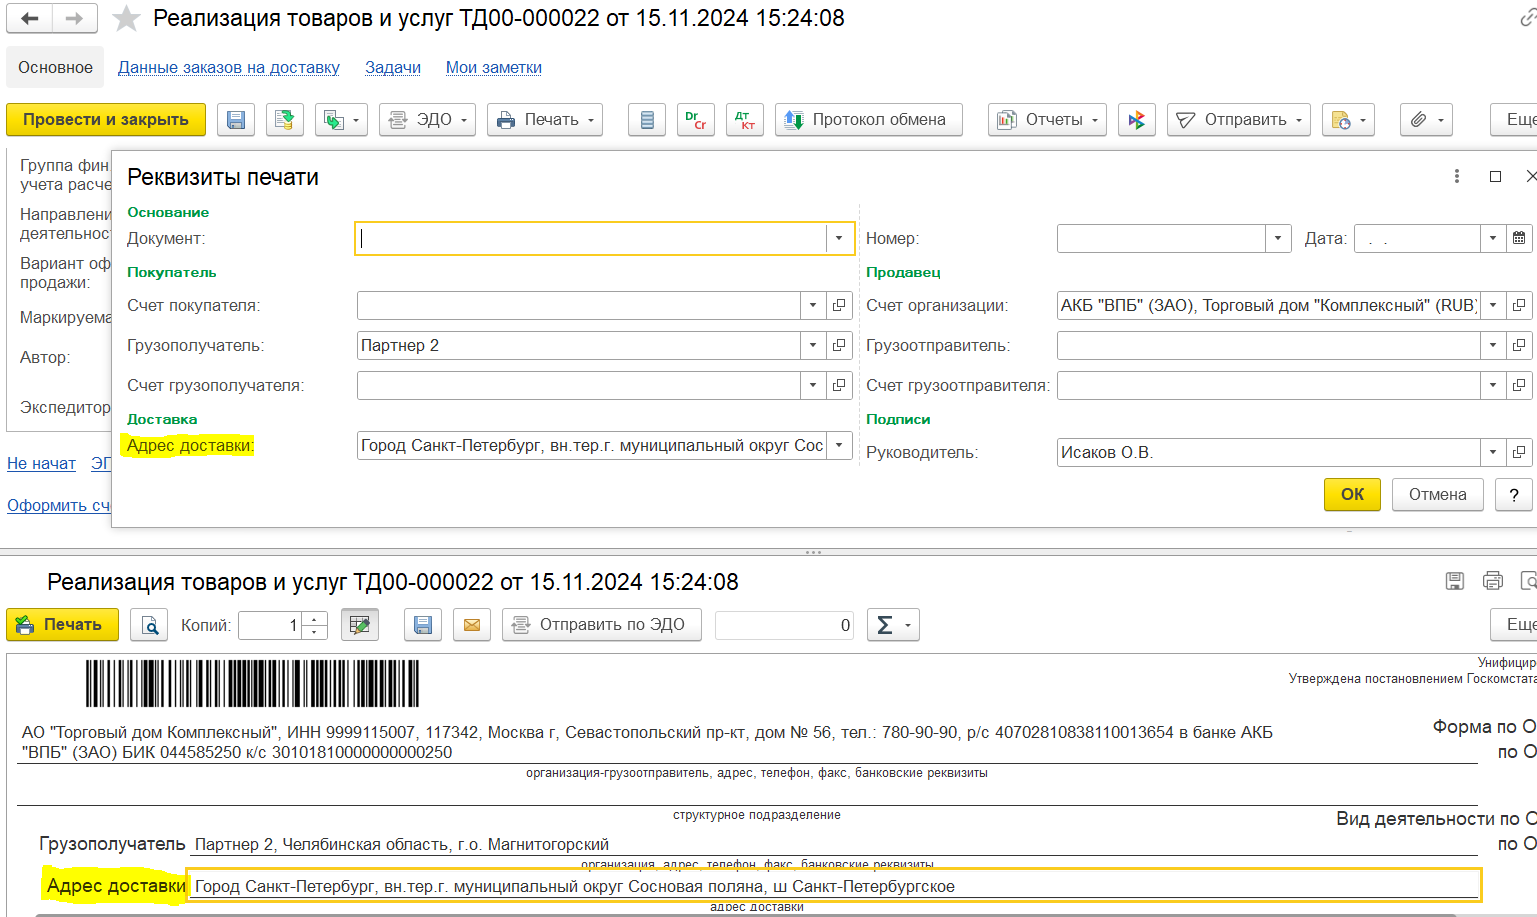Click the save document floppy icon in top toolbar

click(x=235, y=120)
